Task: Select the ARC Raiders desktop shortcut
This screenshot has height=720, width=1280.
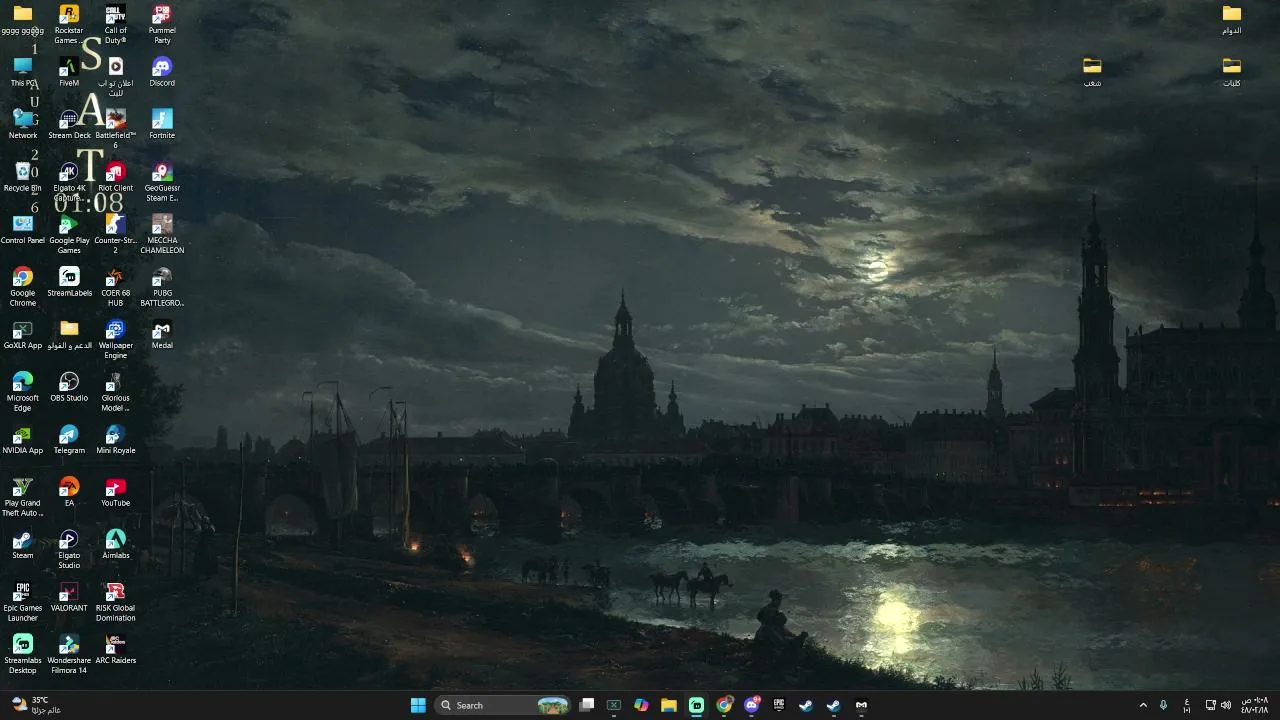Action: click(115, 649)
